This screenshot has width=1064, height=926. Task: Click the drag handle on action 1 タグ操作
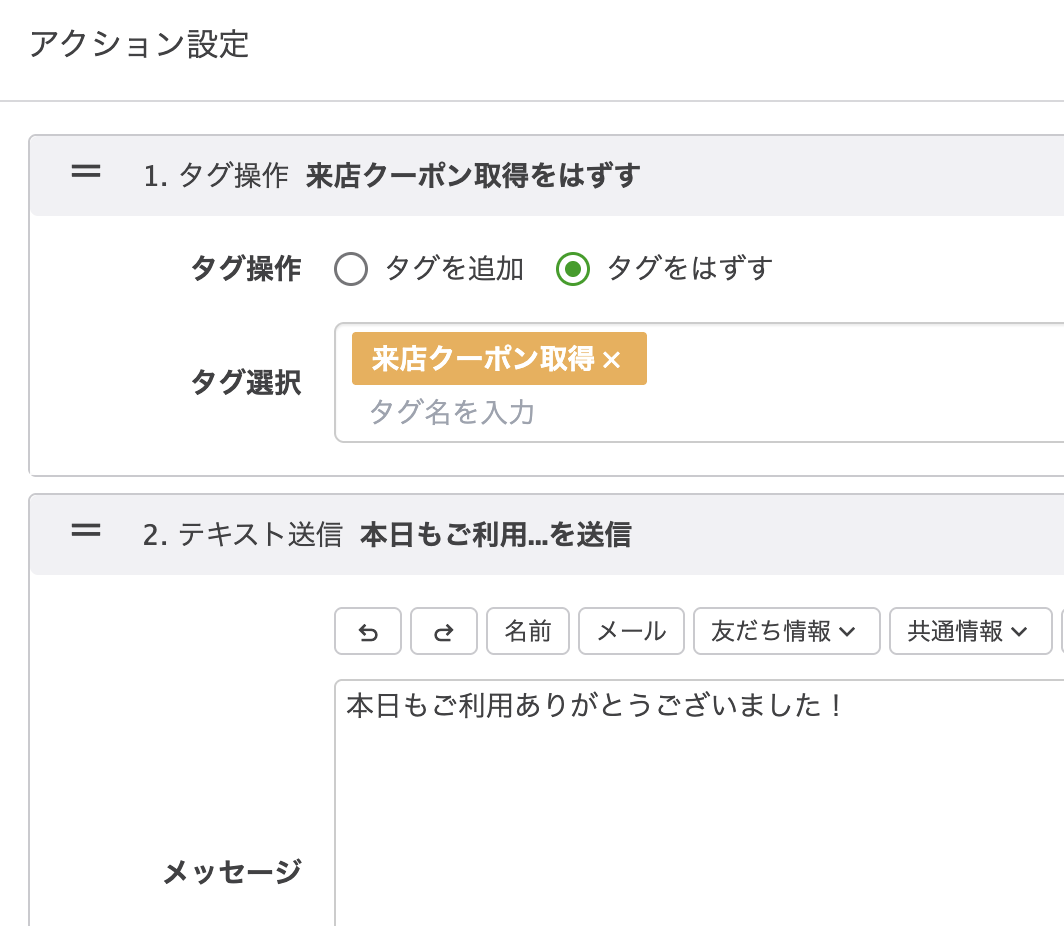(x=86, y=172)
